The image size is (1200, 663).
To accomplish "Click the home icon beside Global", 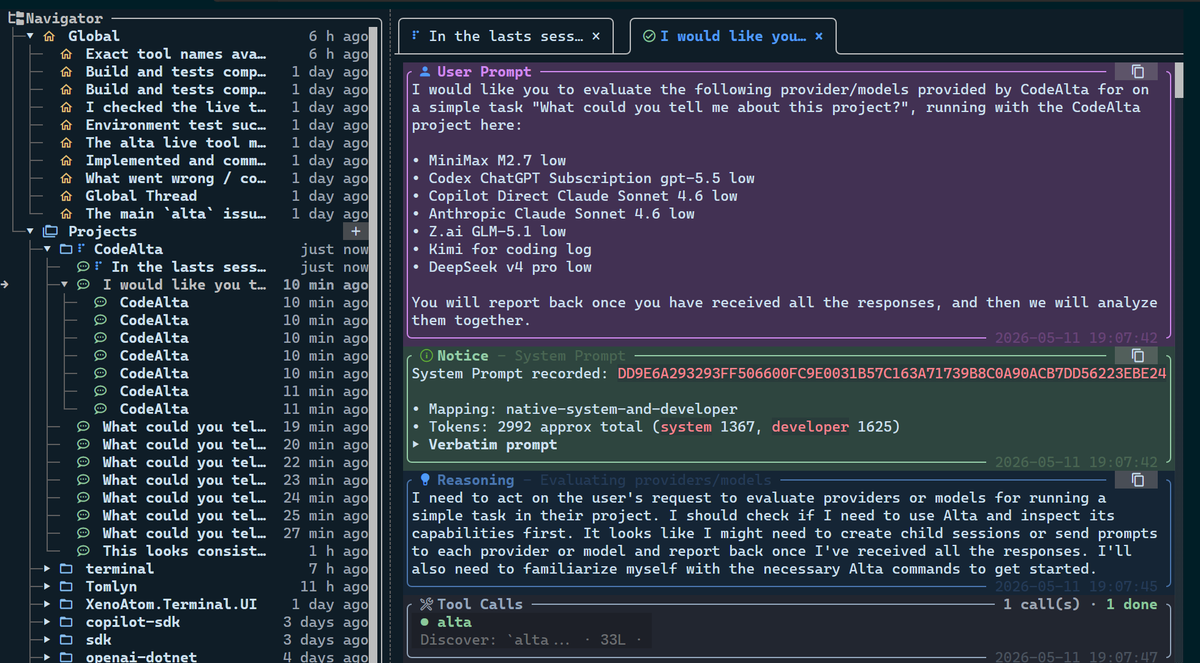I will click(x=49, y=36).
